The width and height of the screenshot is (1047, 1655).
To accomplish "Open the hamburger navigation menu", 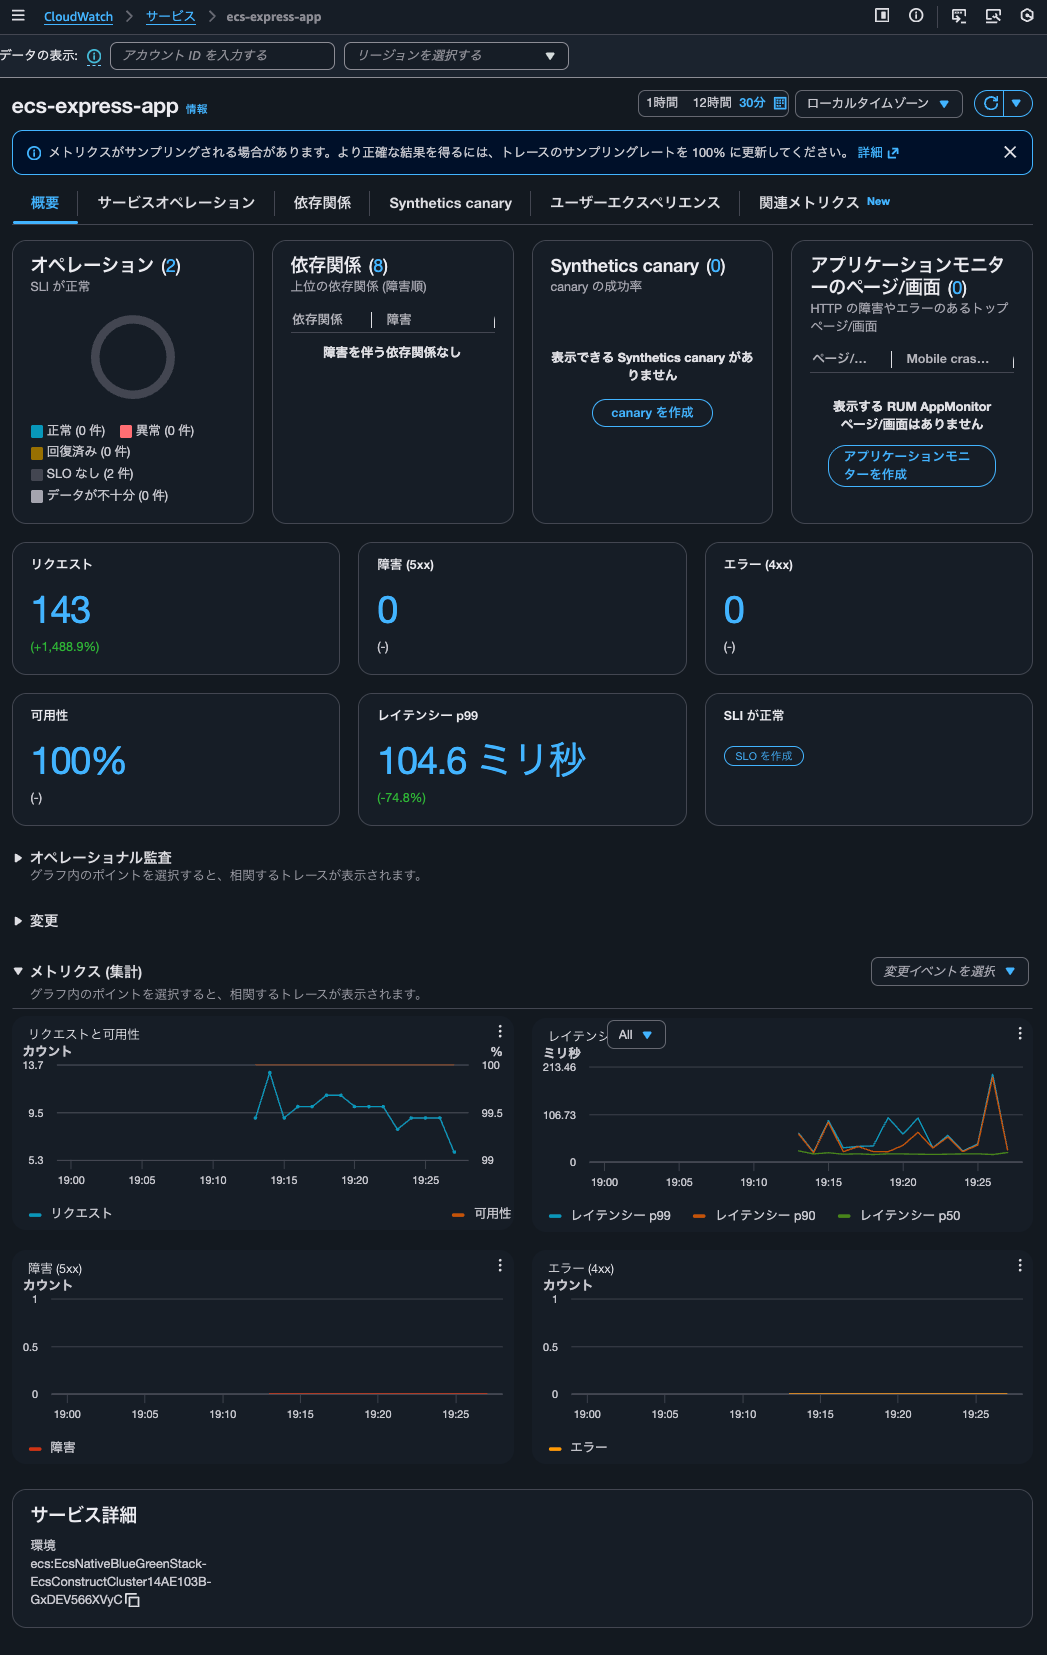I will (x=18, y=16).
